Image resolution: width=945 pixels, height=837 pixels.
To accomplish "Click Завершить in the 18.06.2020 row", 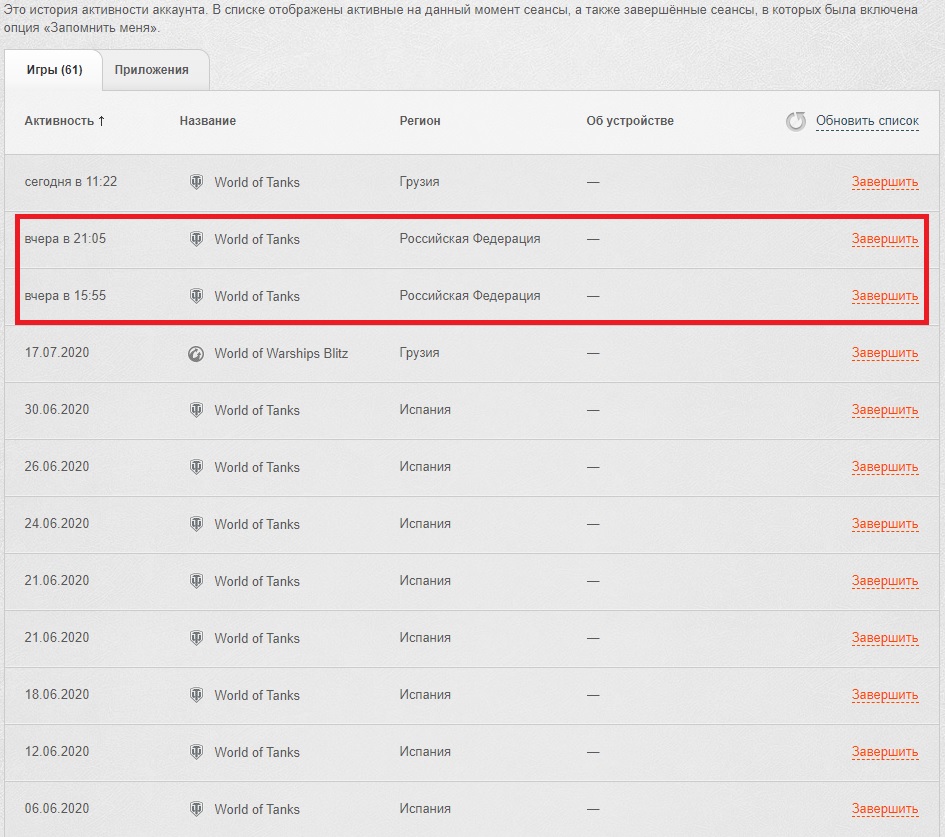I will coord(885,695).
